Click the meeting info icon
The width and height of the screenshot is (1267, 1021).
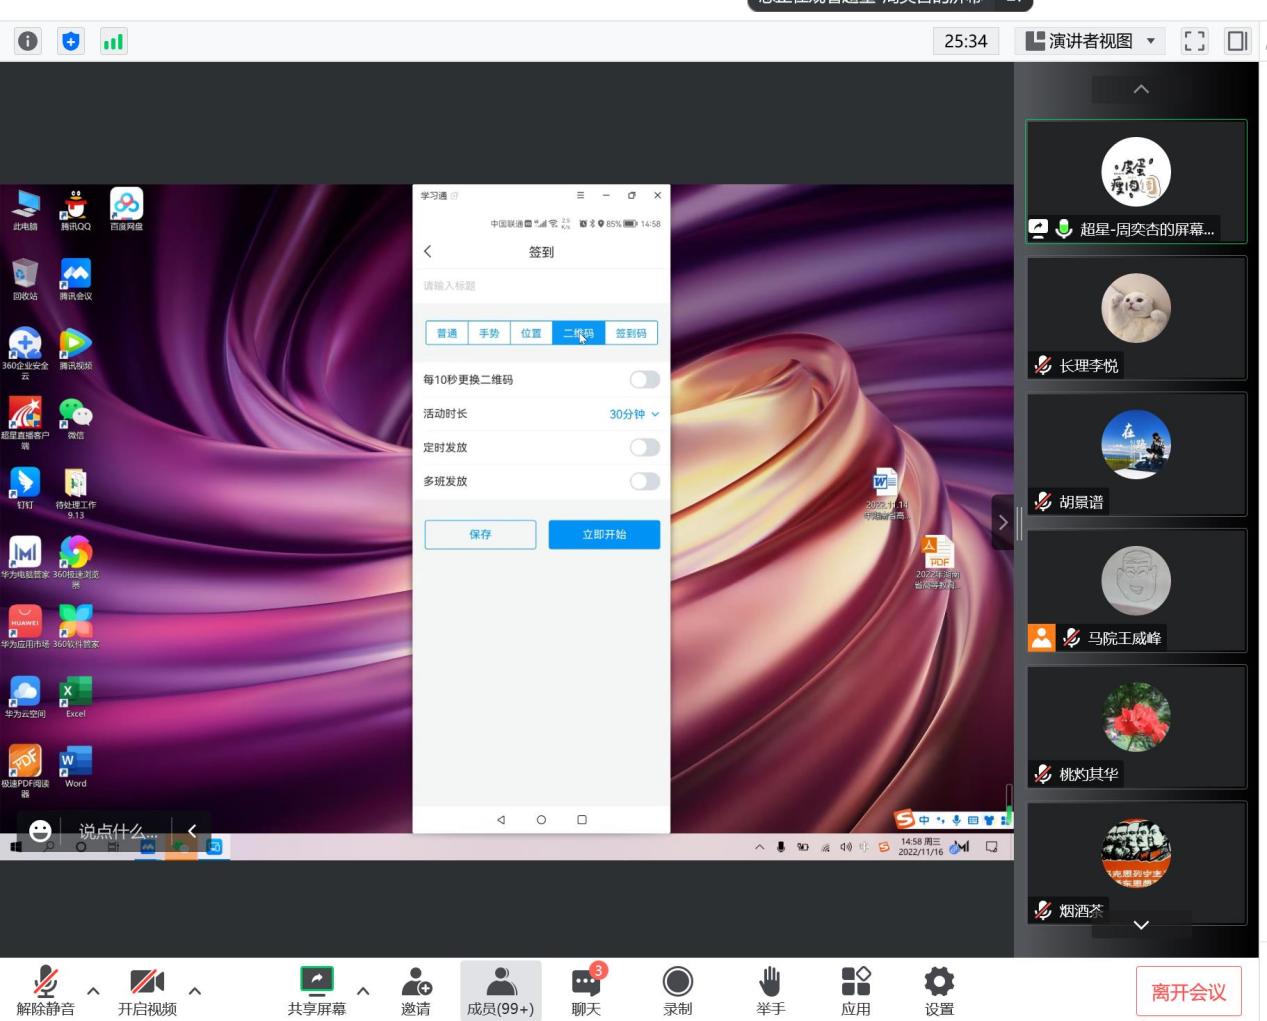coord(28,41)
